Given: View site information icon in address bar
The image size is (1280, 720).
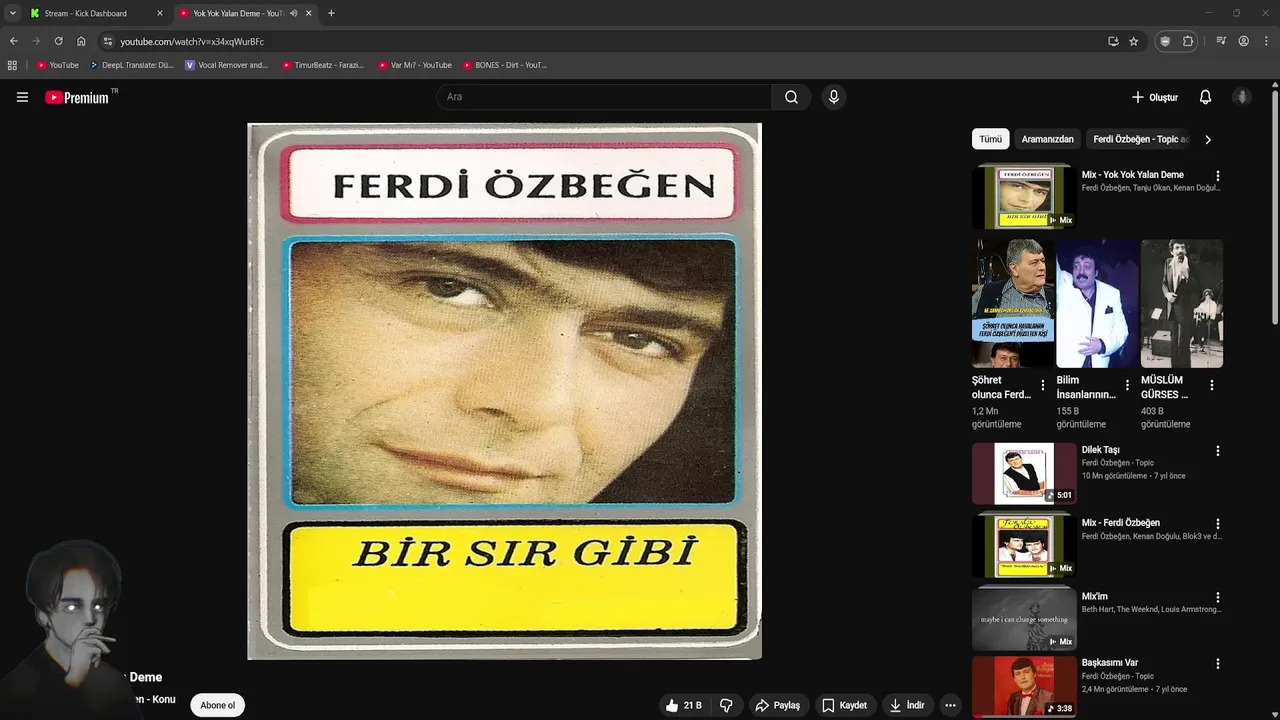Looking at the screenshot, I should click(108, 41).
